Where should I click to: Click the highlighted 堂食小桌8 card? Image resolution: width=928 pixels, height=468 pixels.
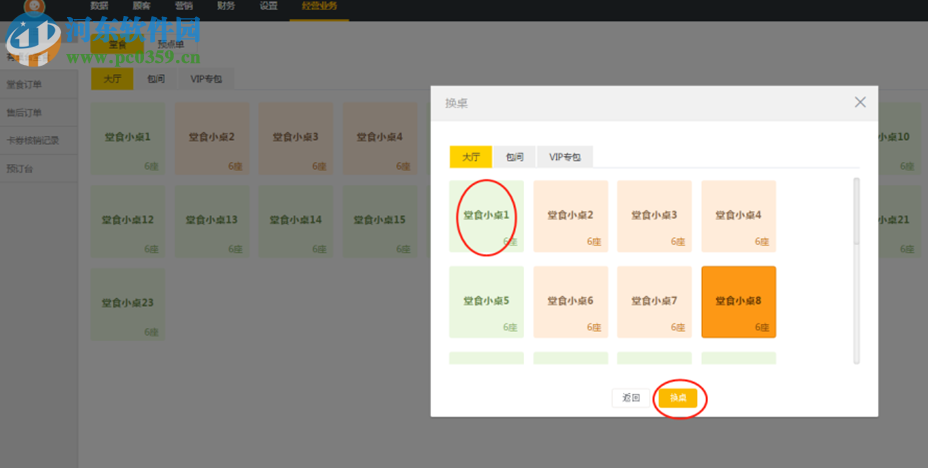(739, 302)
